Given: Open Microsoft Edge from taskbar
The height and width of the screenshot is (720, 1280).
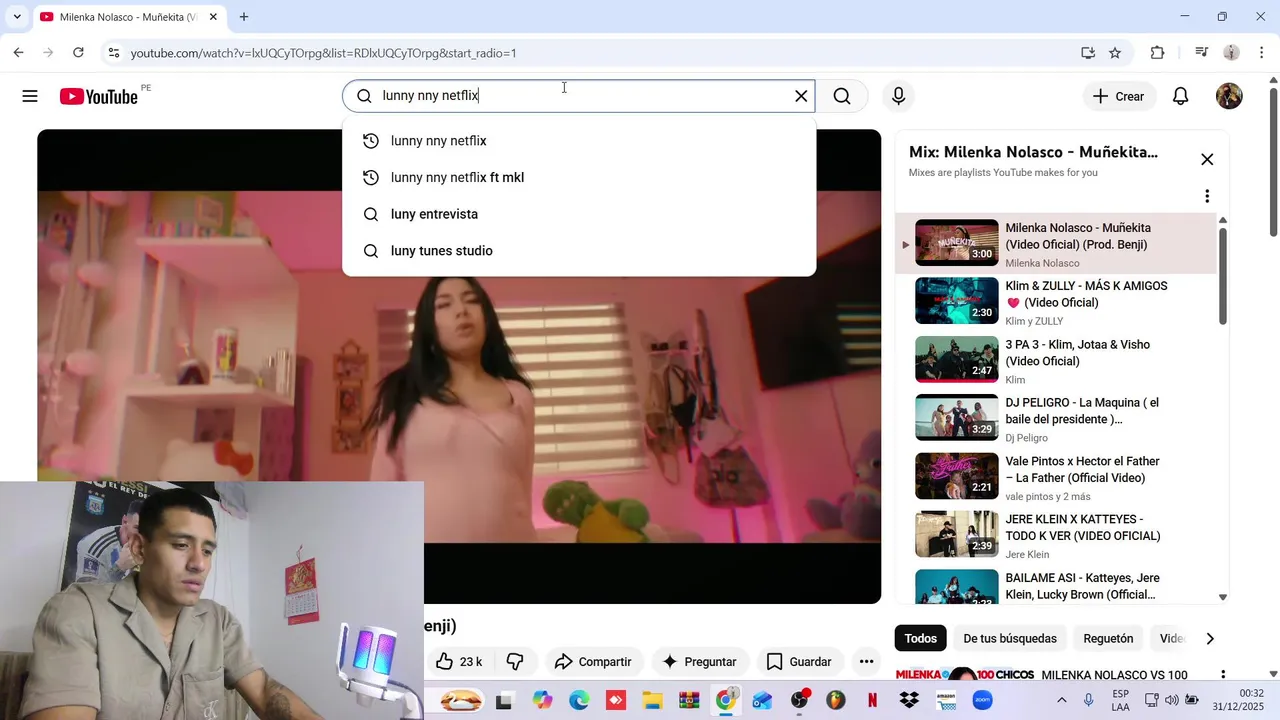Looking at the screenshot, I should click(x=580, y=700).
